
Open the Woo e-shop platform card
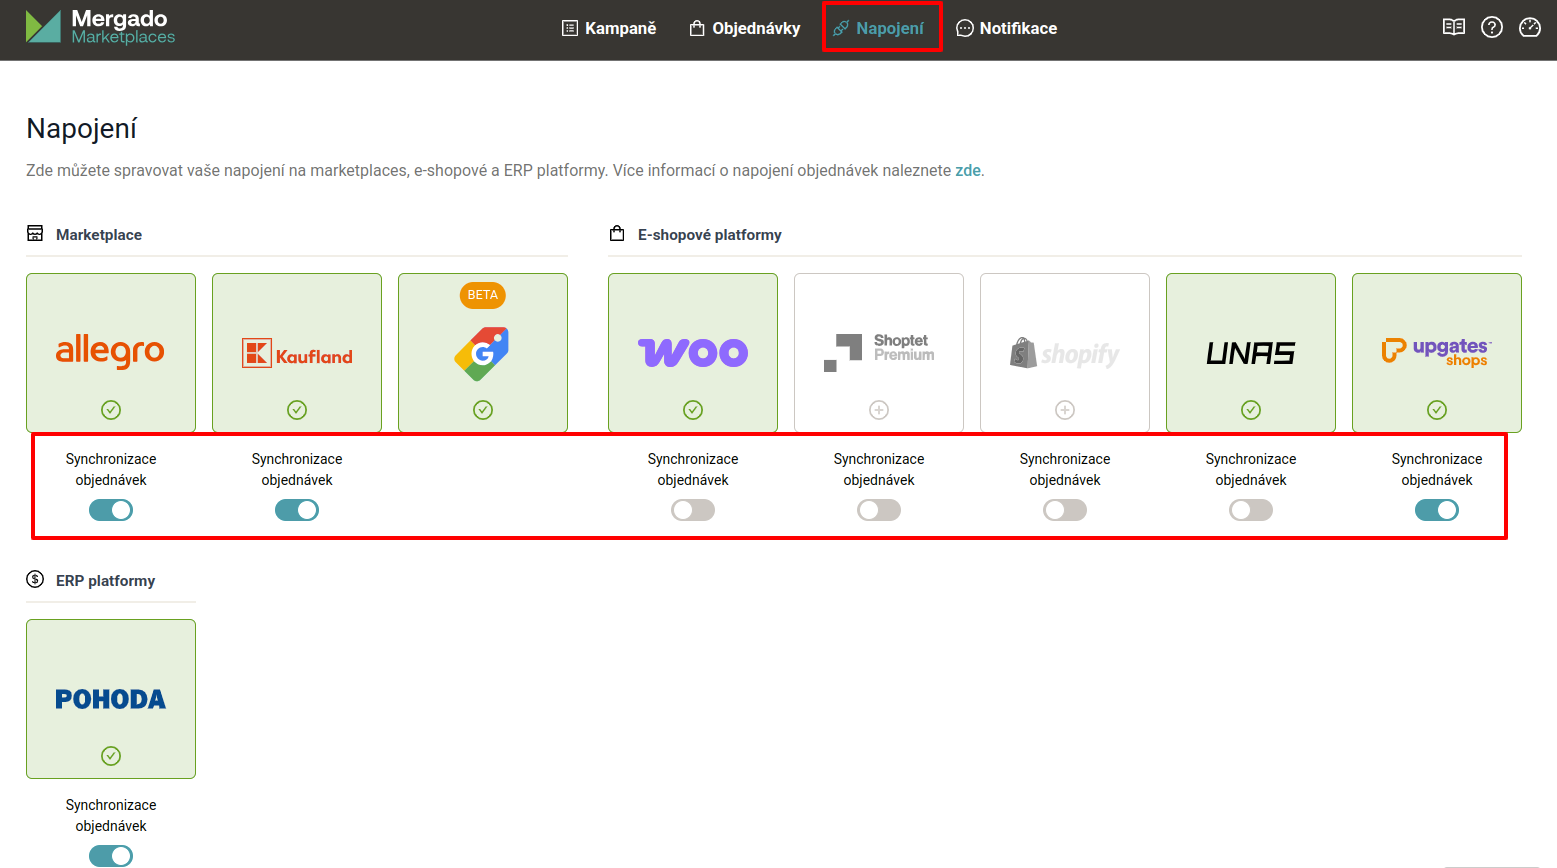(x=693, y=352)
